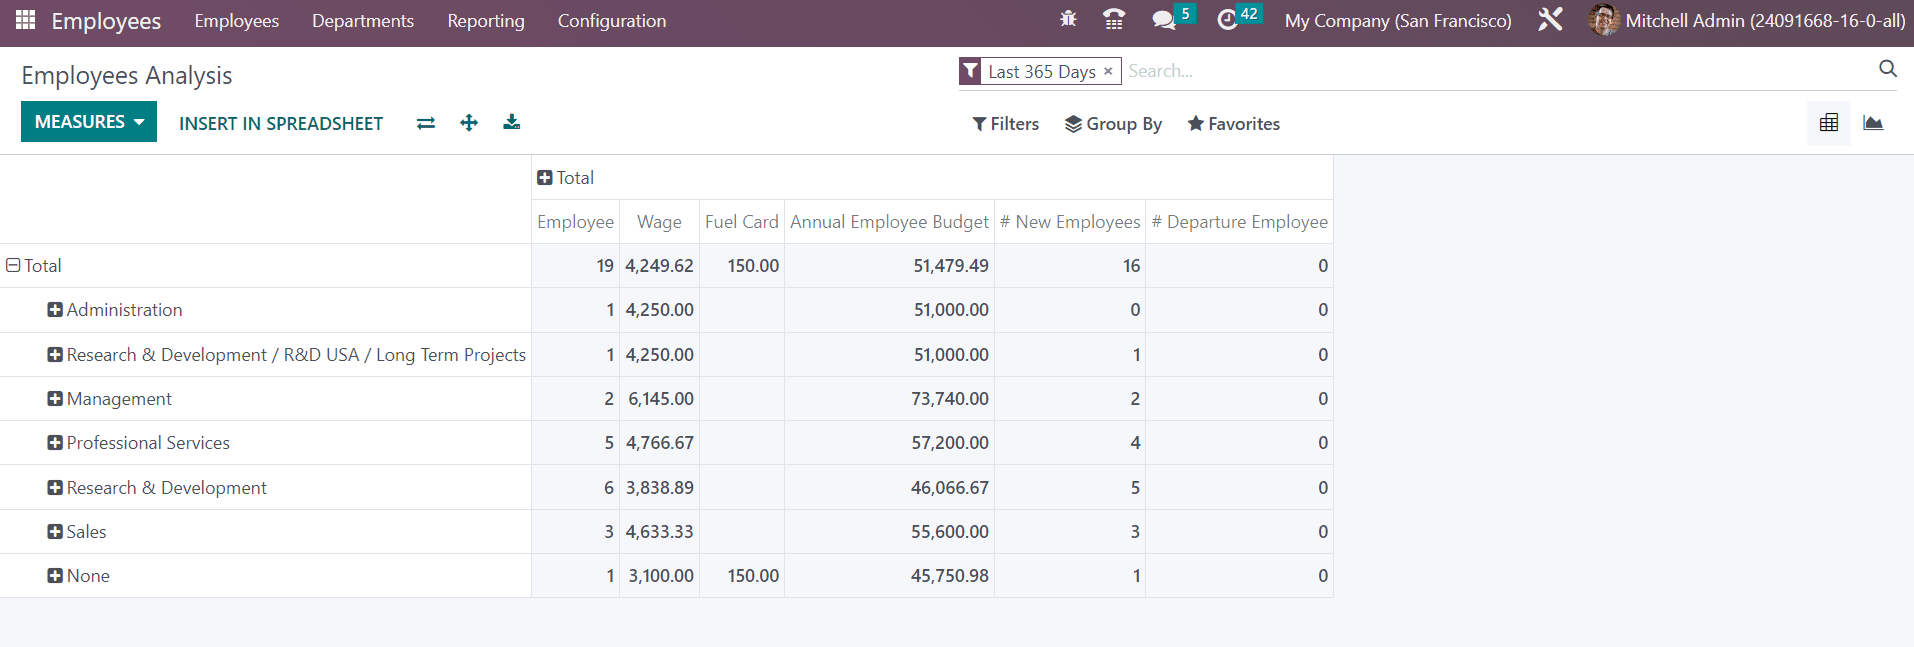Viewport: 1914px width, 647px height.
Task: Expand the Administration row
Action: click(x=55, y=310)
